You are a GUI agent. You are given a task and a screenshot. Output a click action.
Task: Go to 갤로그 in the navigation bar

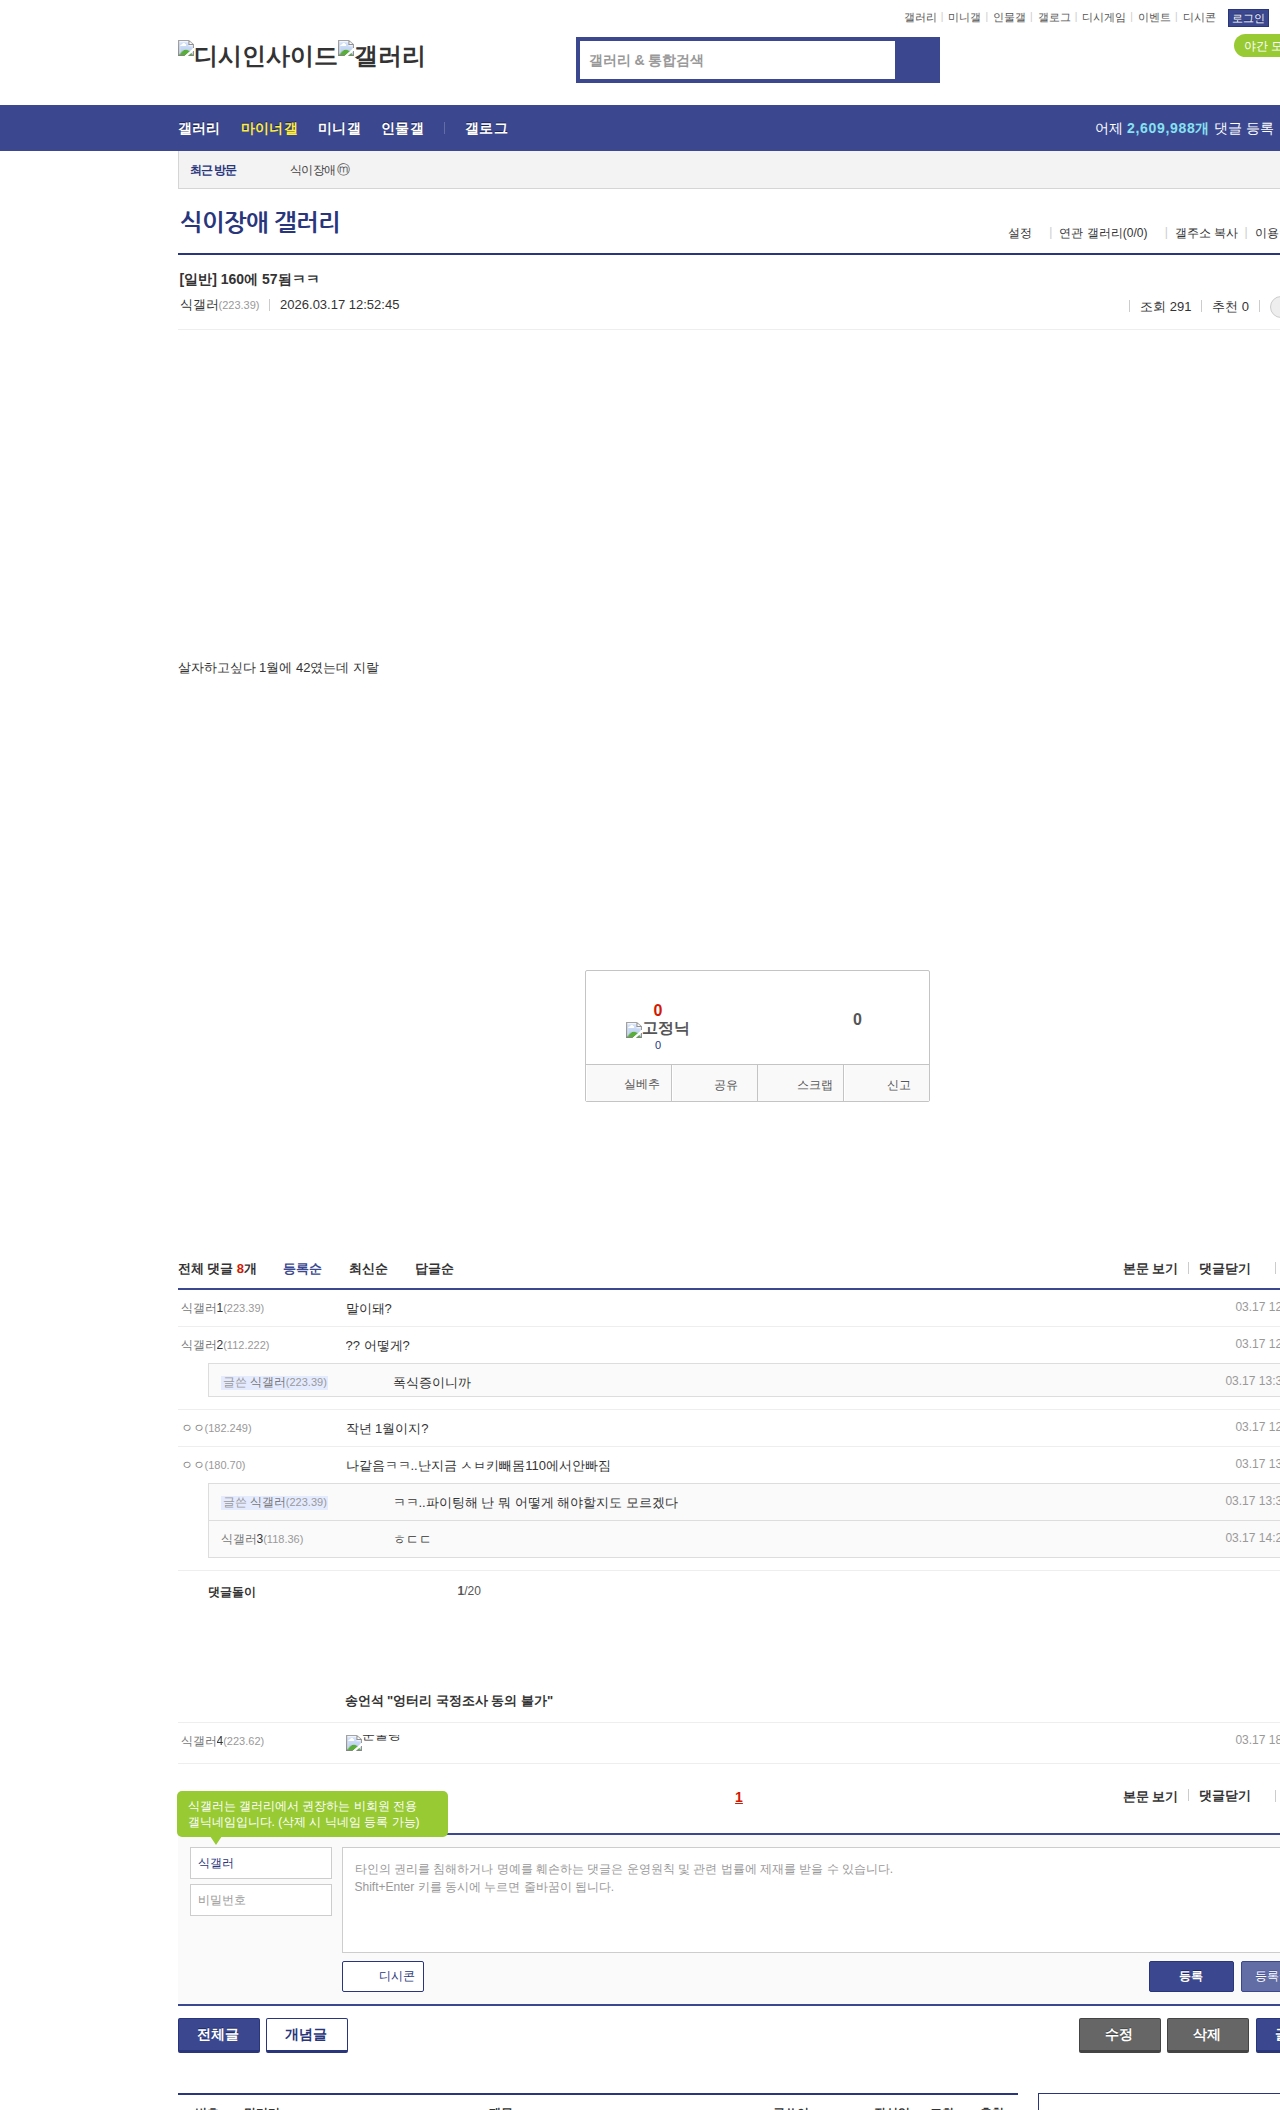click(x=486, y=129)
